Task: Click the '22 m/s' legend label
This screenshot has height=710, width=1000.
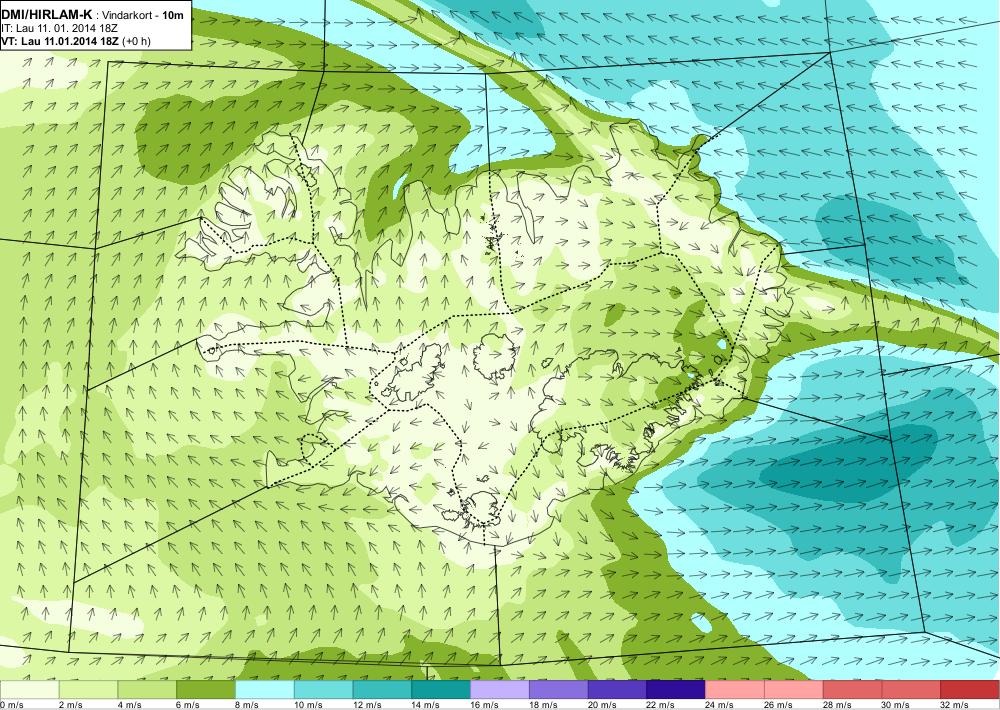Action: point(660,705)
